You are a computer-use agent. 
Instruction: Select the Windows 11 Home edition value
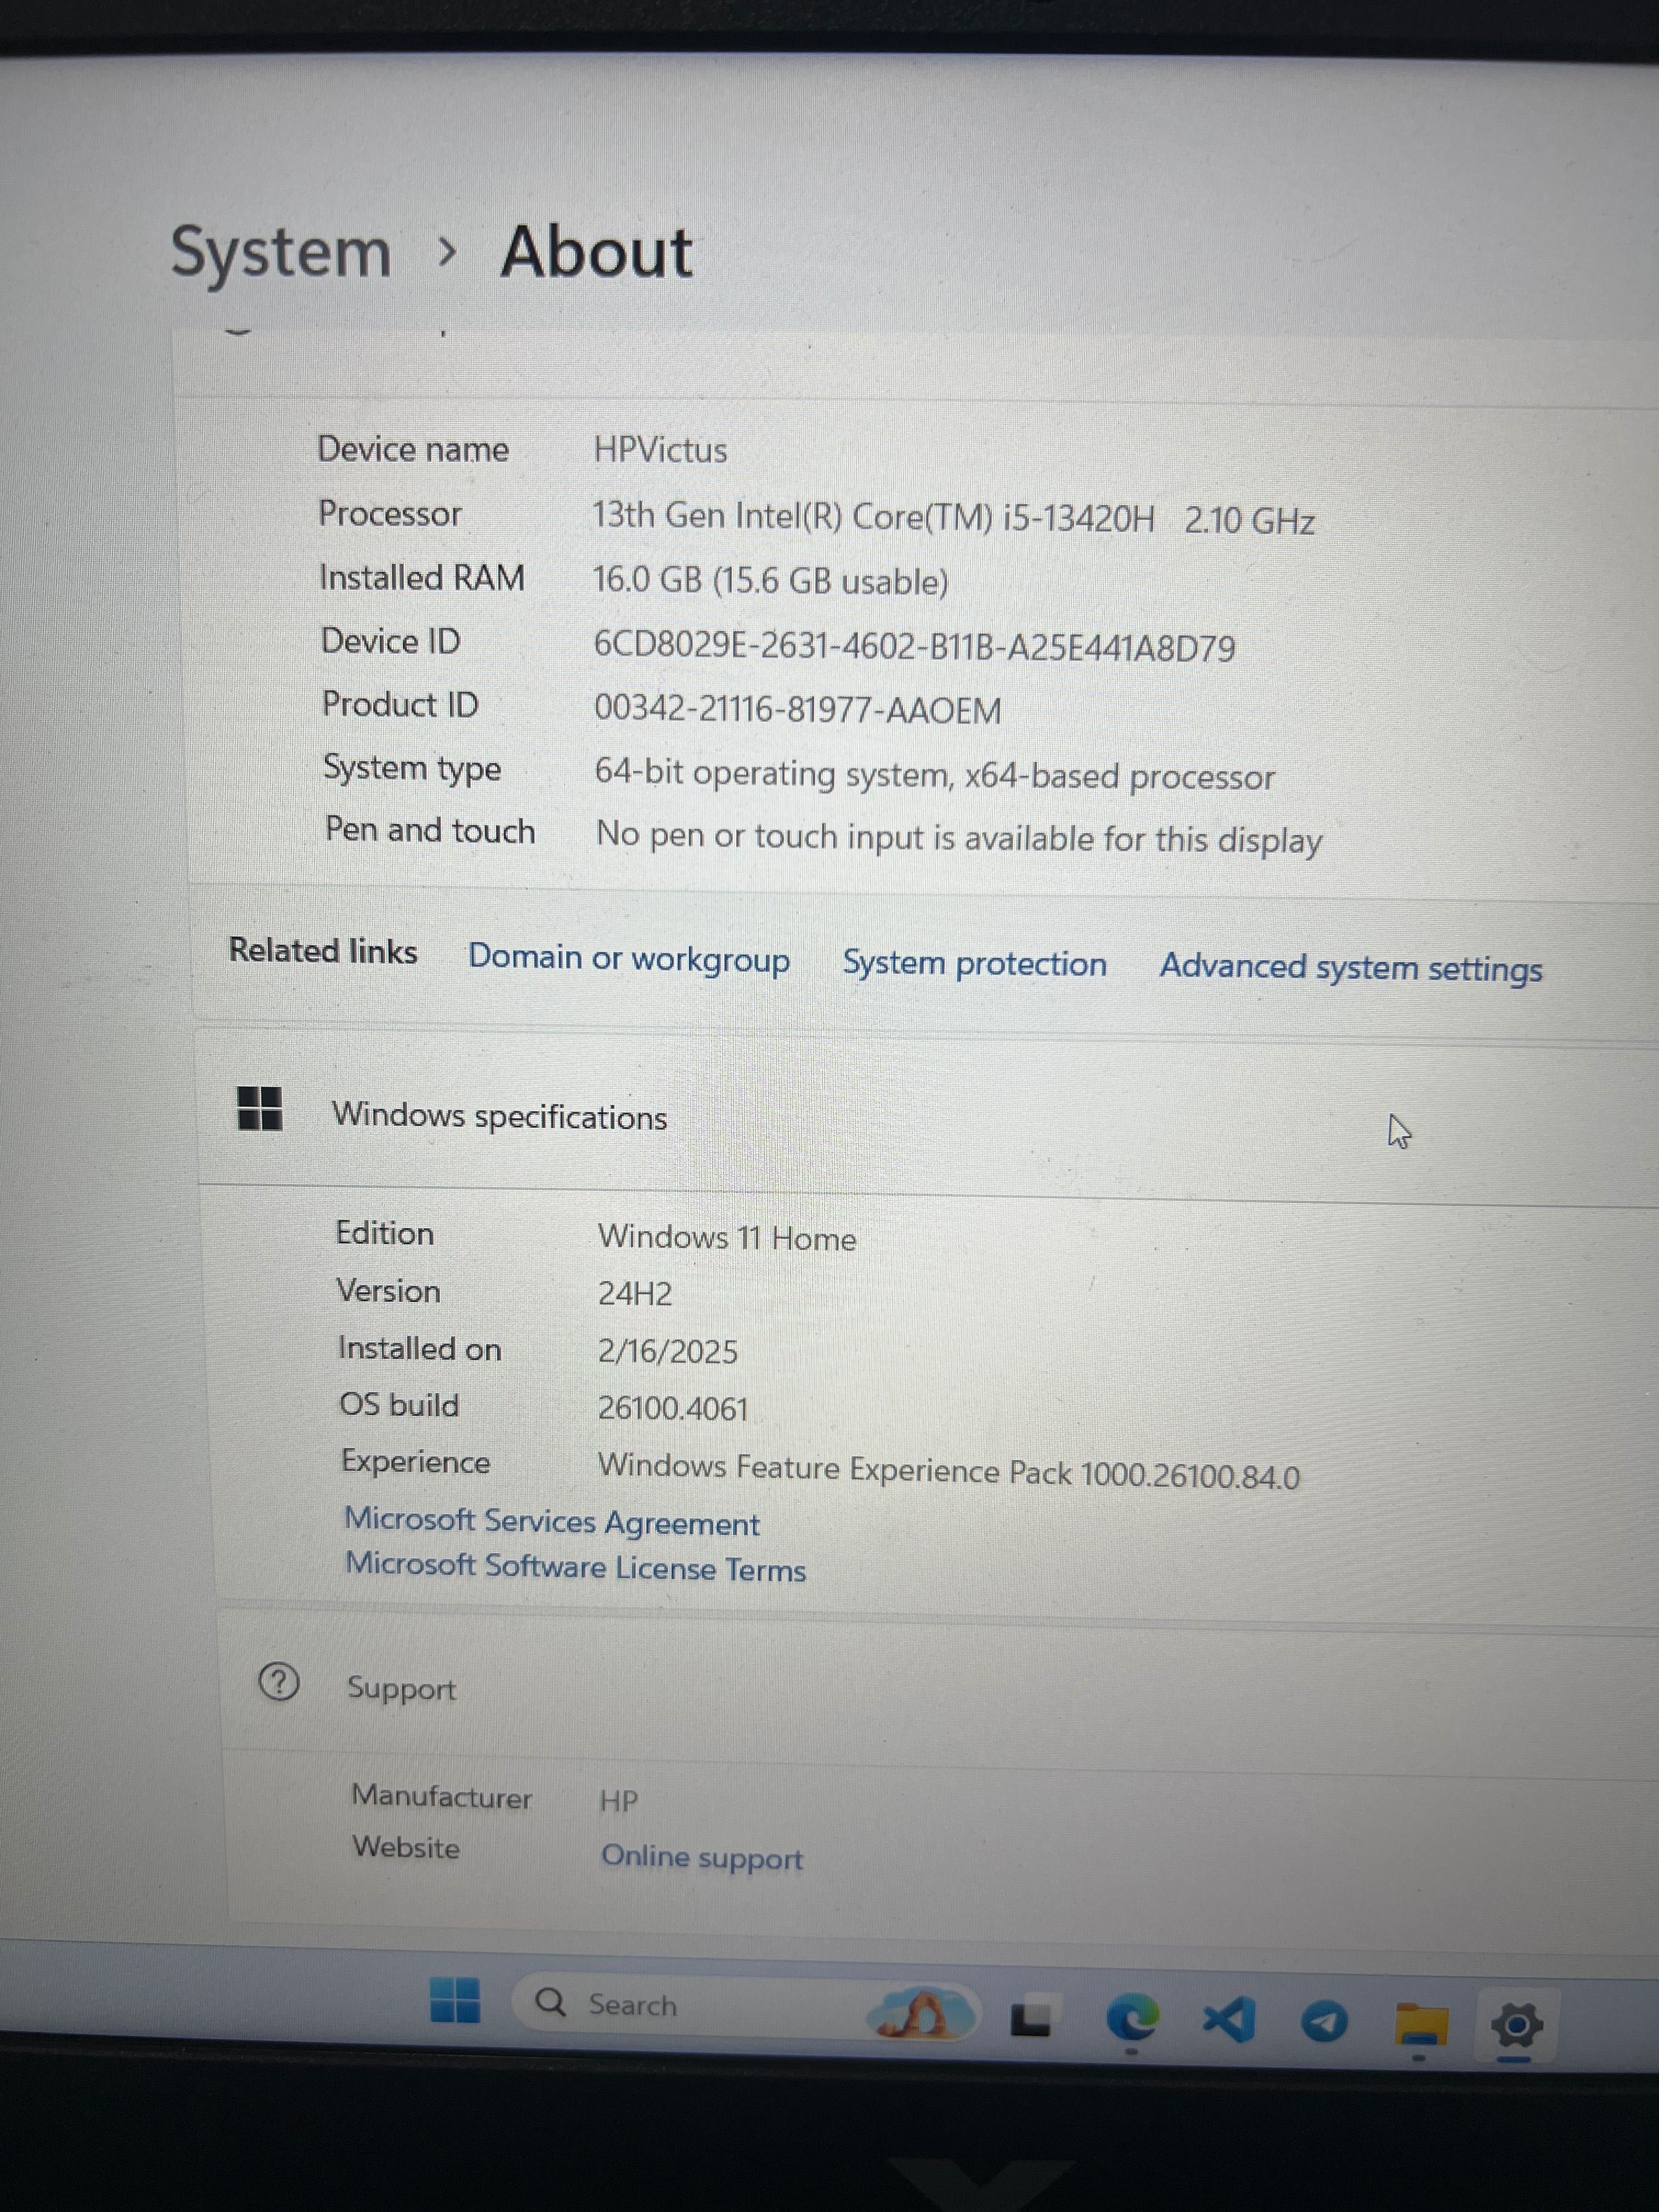(727, 1238)
